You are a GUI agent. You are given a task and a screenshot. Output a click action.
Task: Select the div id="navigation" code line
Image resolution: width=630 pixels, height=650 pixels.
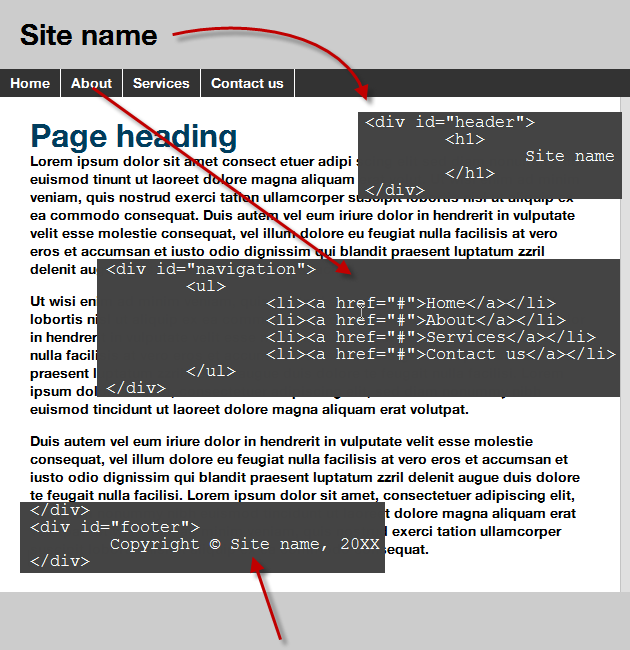pyautogui.click(x=210, y=269)
